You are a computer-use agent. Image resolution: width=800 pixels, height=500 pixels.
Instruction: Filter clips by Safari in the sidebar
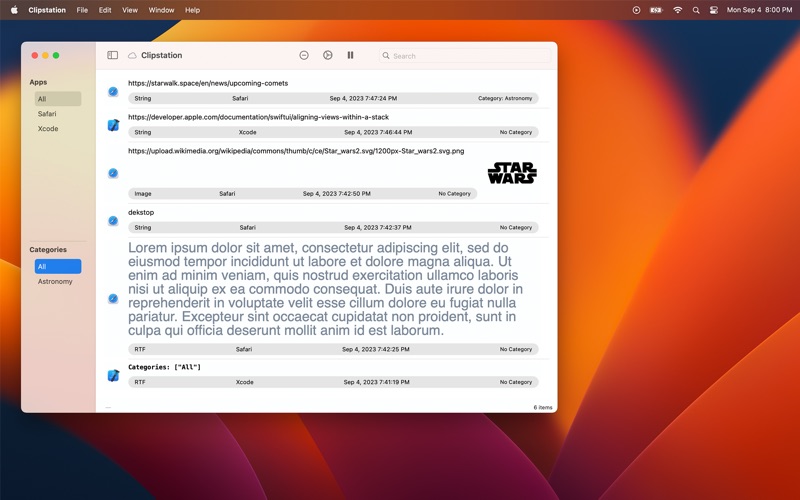[47, 114]
